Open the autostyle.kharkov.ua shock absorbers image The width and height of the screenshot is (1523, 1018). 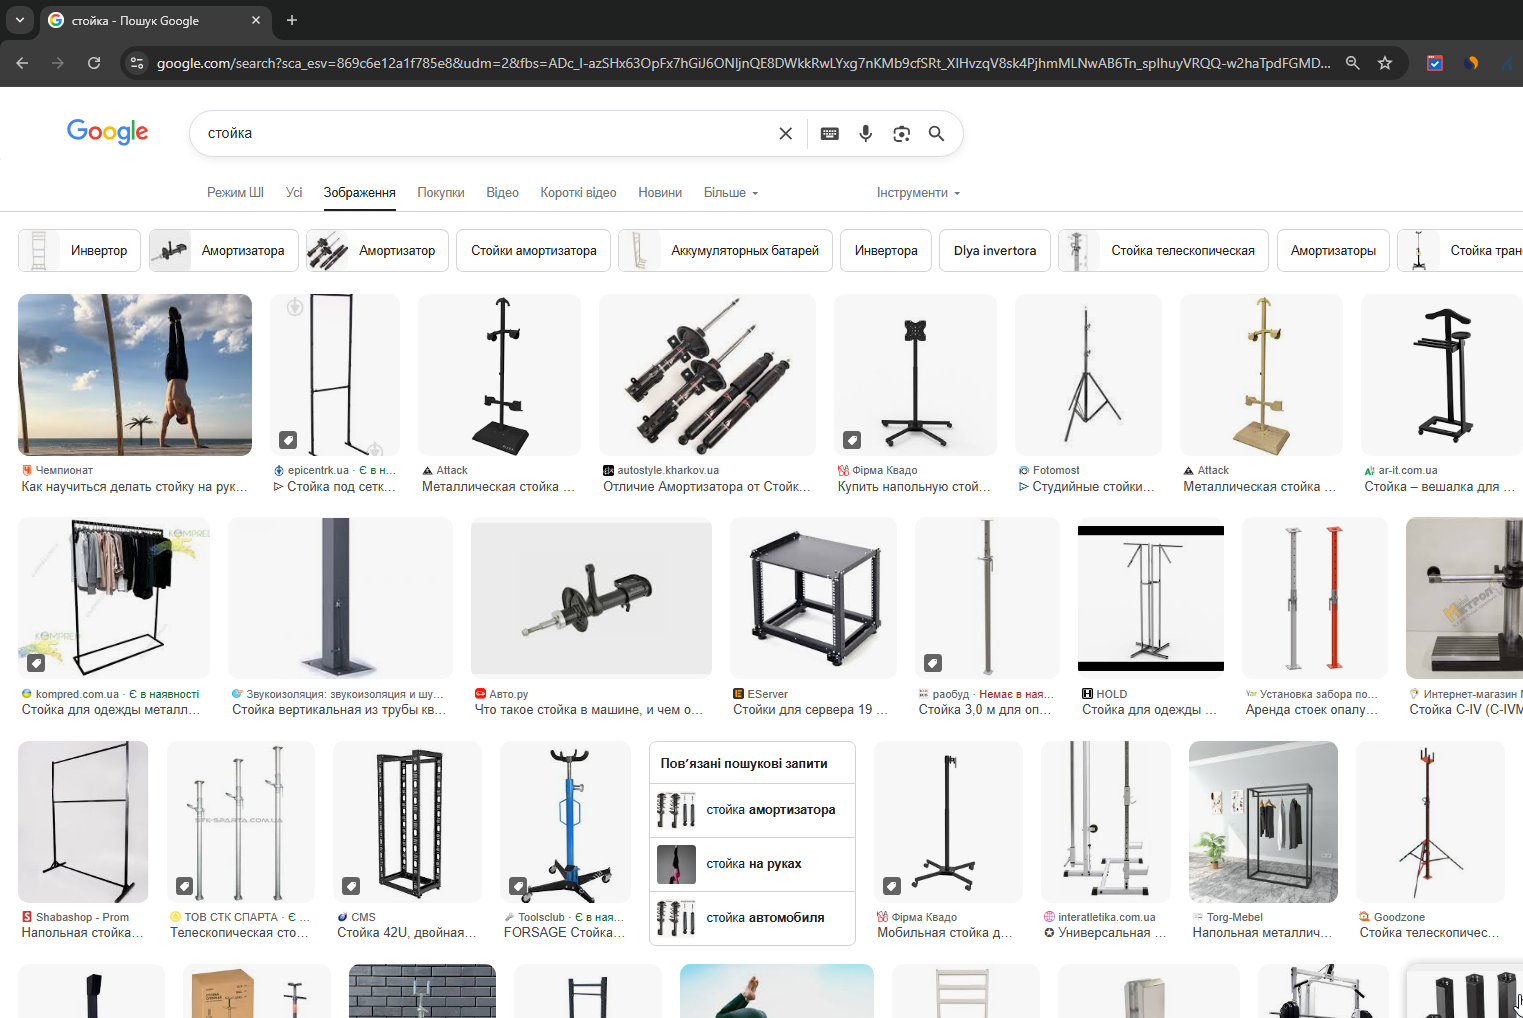coord(707,375)
